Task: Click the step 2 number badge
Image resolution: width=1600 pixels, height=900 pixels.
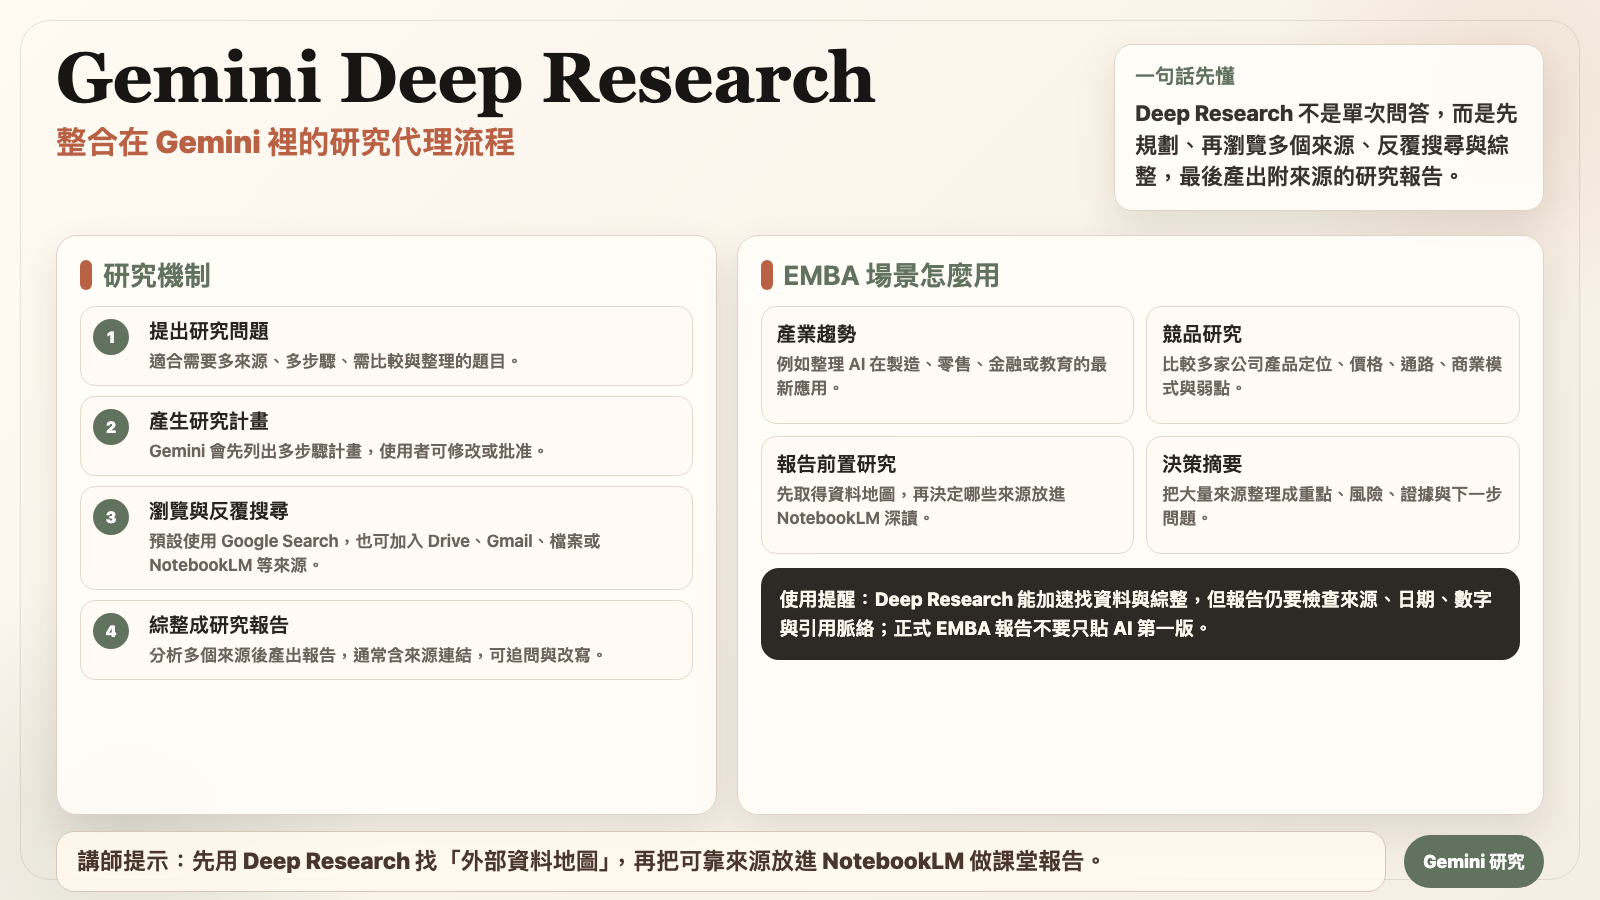Action: tap(111, 427)
